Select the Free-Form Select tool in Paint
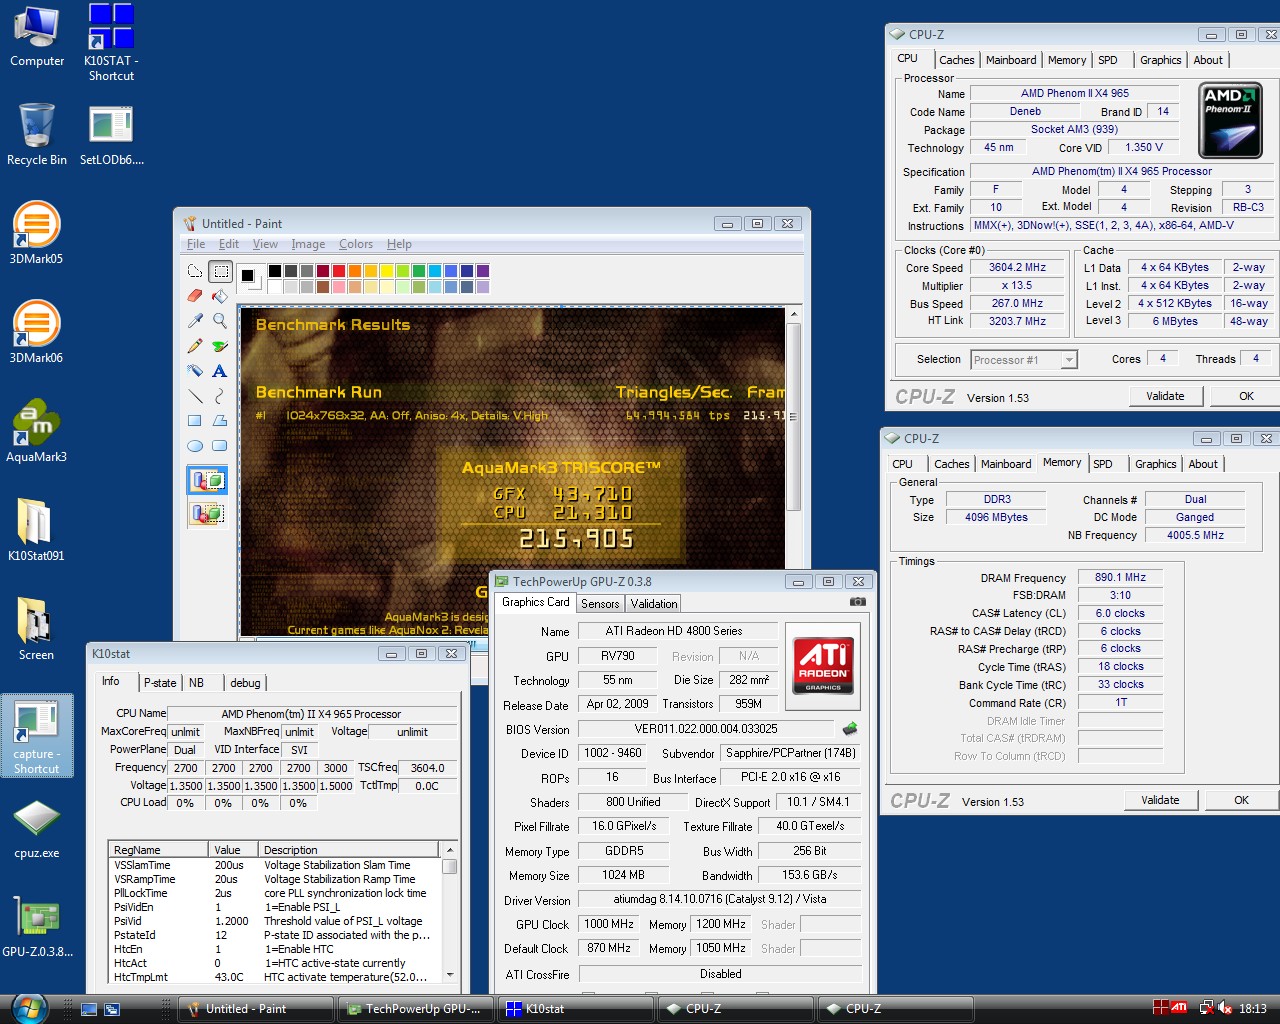1280x1024 pixels. coord(195,271)
